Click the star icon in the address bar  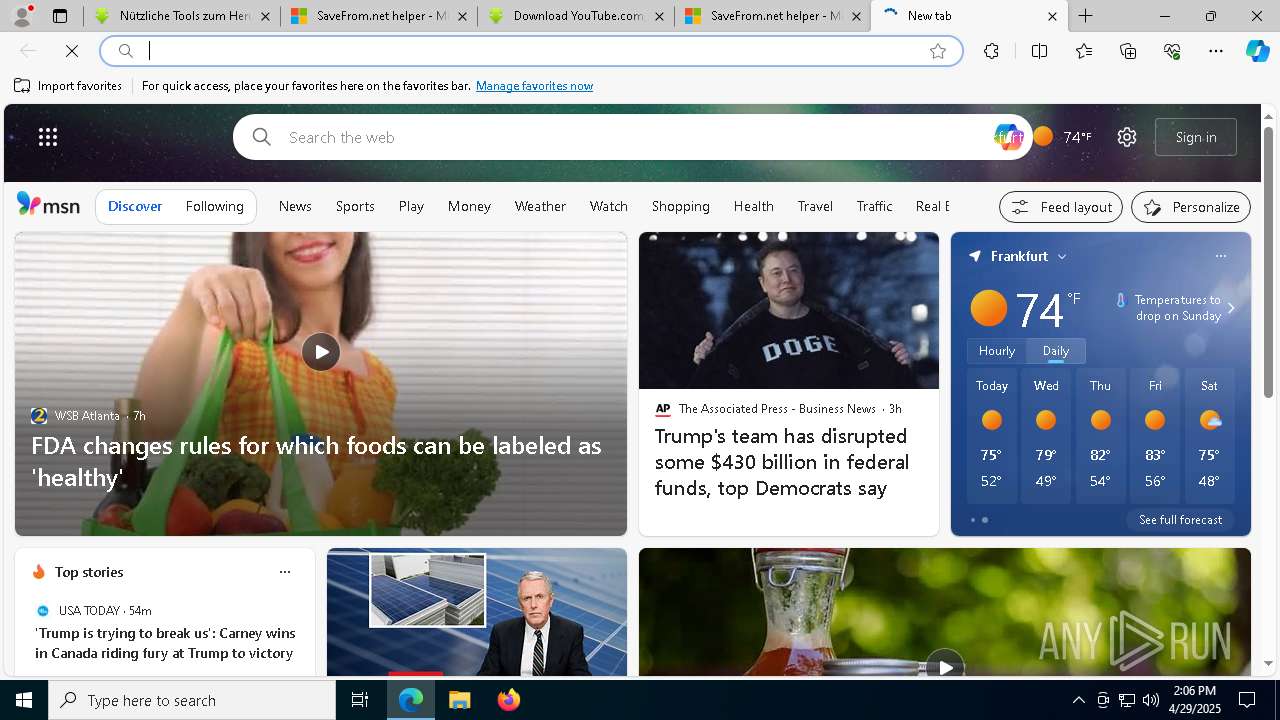click(938, 51)
